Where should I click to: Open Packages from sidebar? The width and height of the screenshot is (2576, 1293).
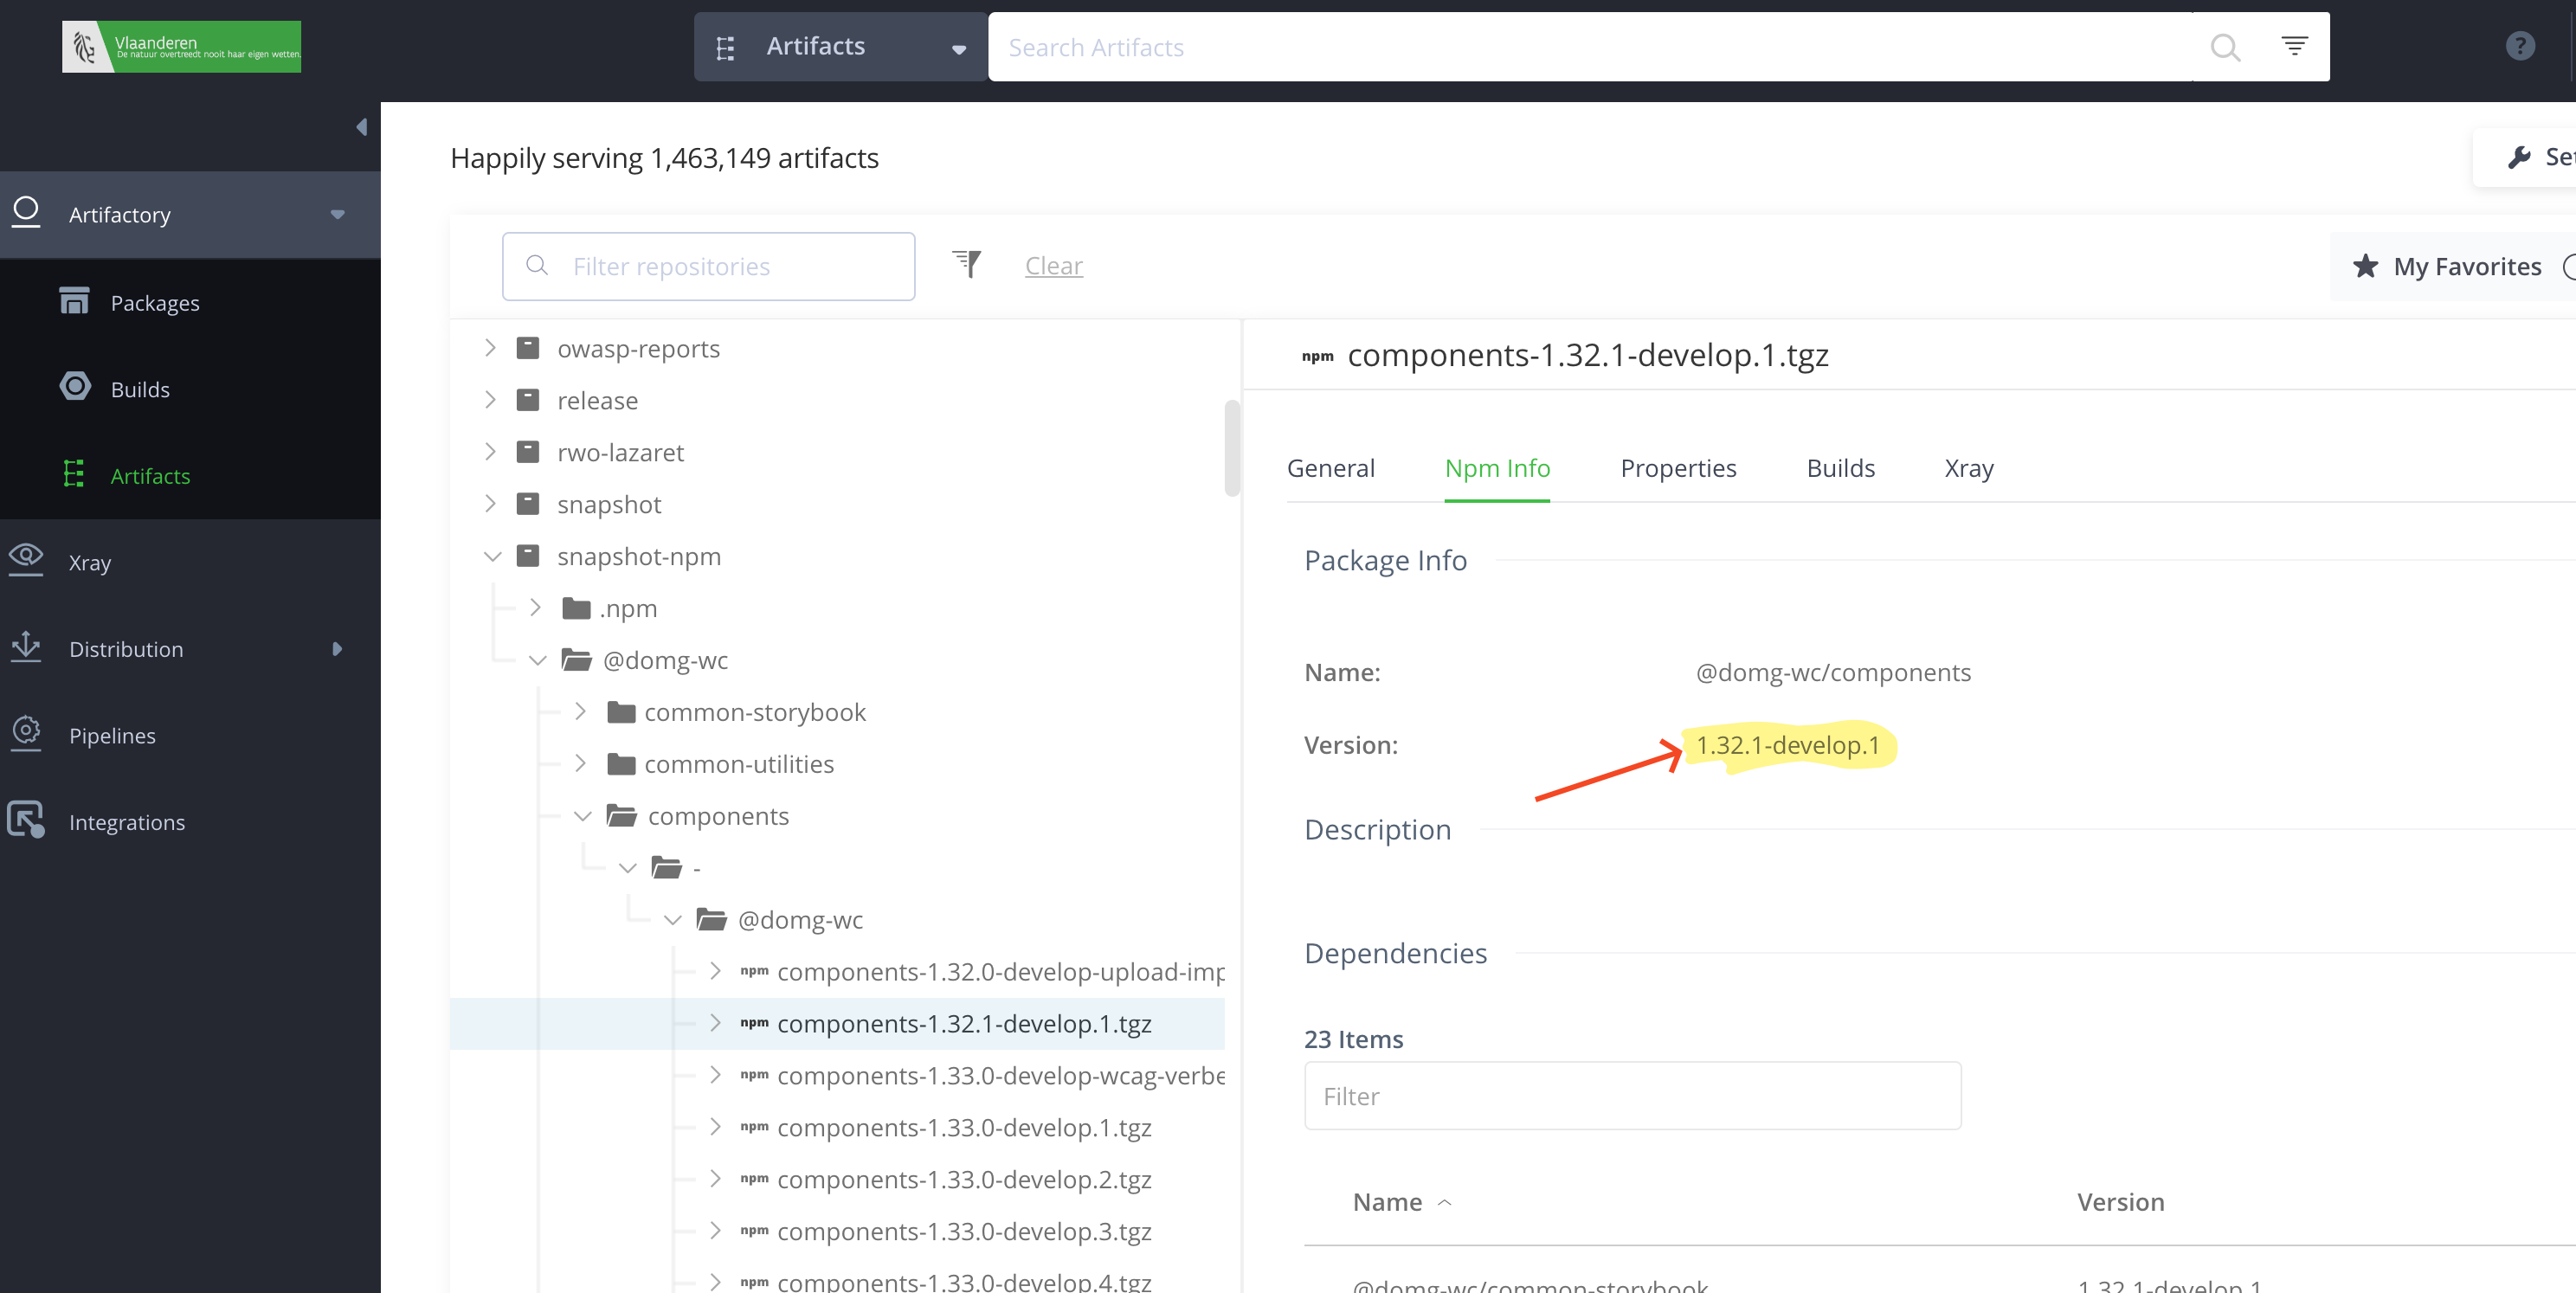tap(155, 303)
